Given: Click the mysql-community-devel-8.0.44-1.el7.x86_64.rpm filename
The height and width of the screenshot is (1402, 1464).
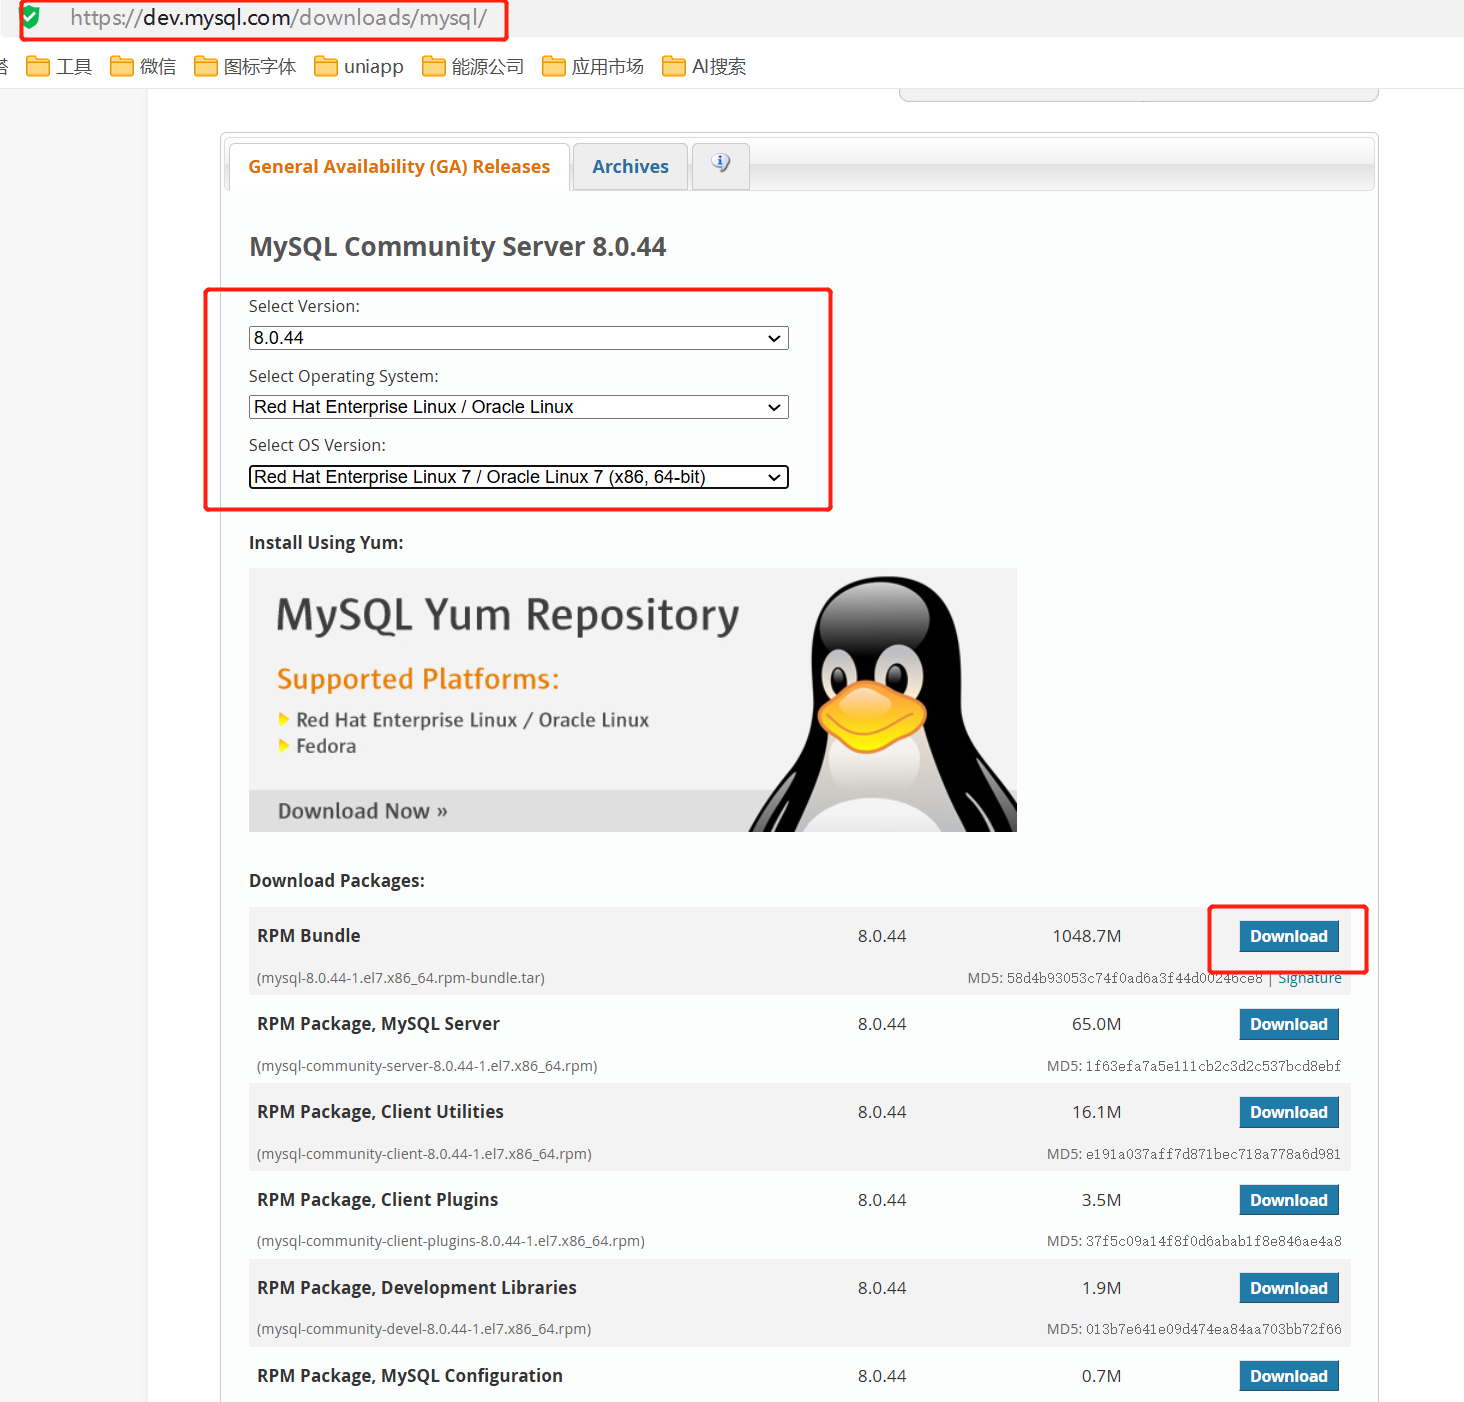Looking at the screenshot, I should pyautogui.click(x=424, y=1329).
